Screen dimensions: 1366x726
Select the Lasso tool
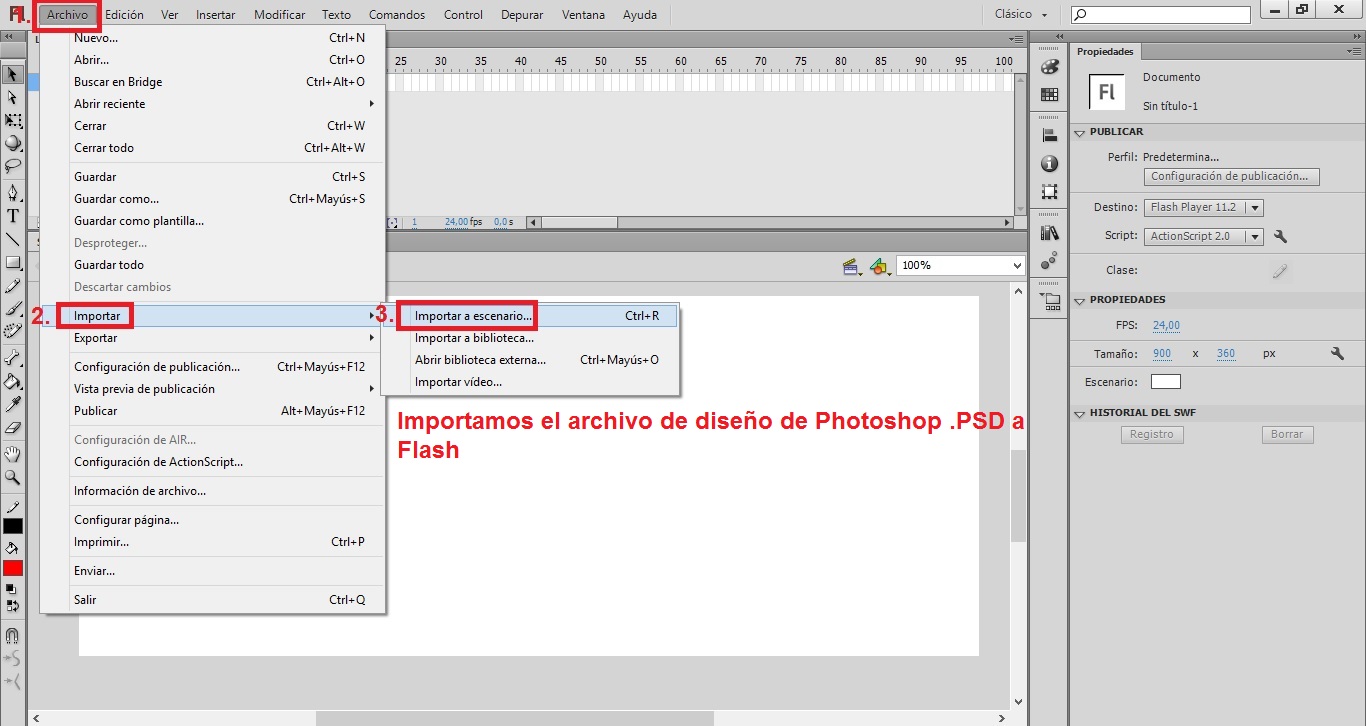tap(13, 166)
